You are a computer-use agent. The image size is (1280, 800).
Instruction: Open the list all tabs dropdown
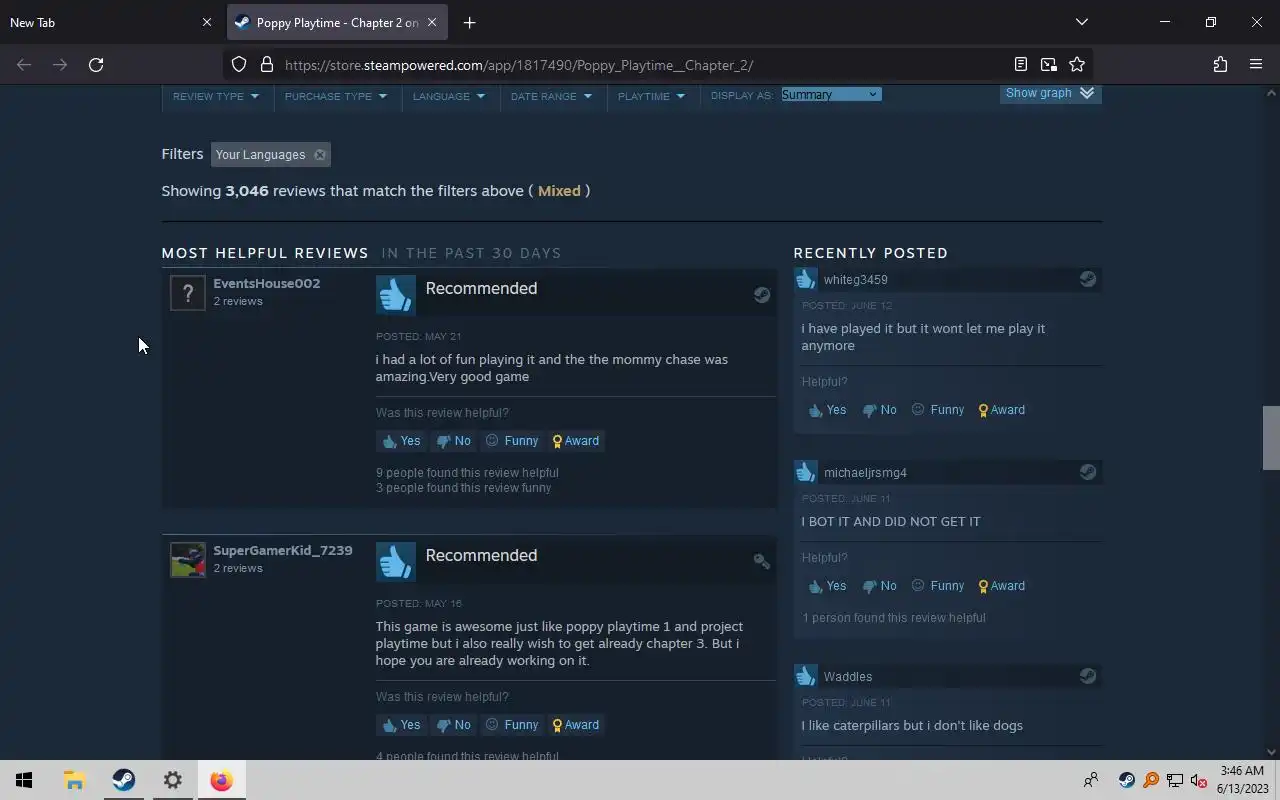coord(1081,22)
